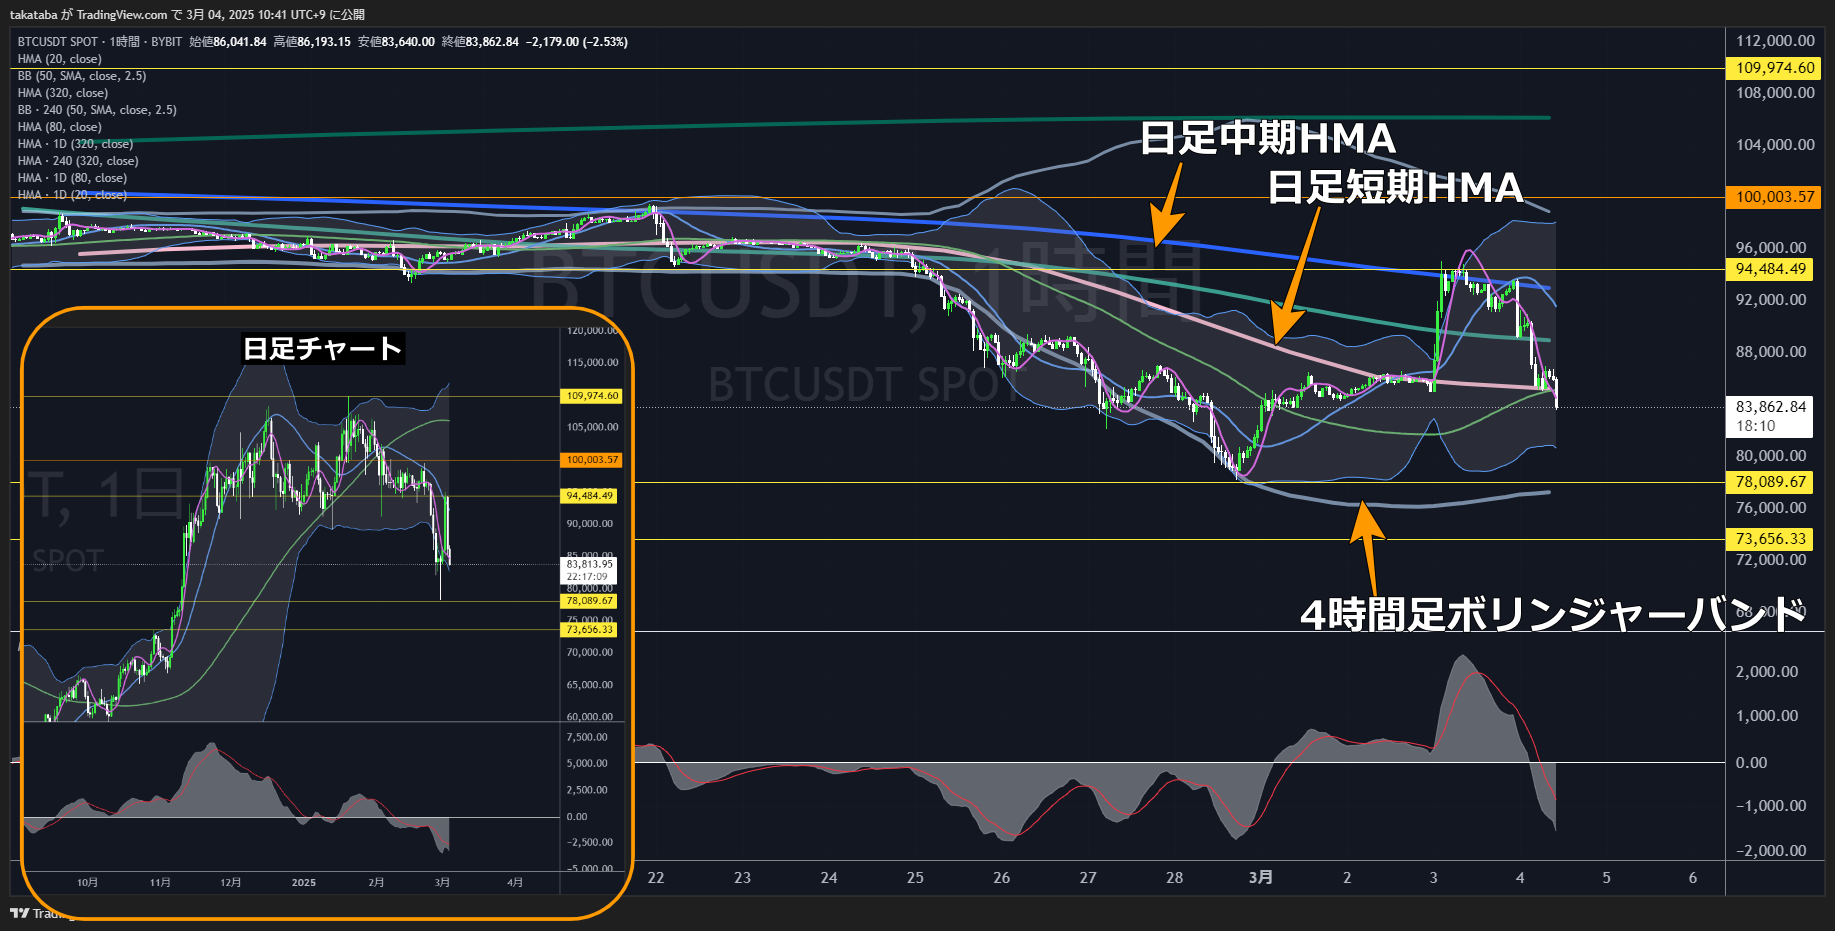Click date 6 on the main time axis
The width and height of the screenshot is (1835, 931).
[x=1693, y=878]
